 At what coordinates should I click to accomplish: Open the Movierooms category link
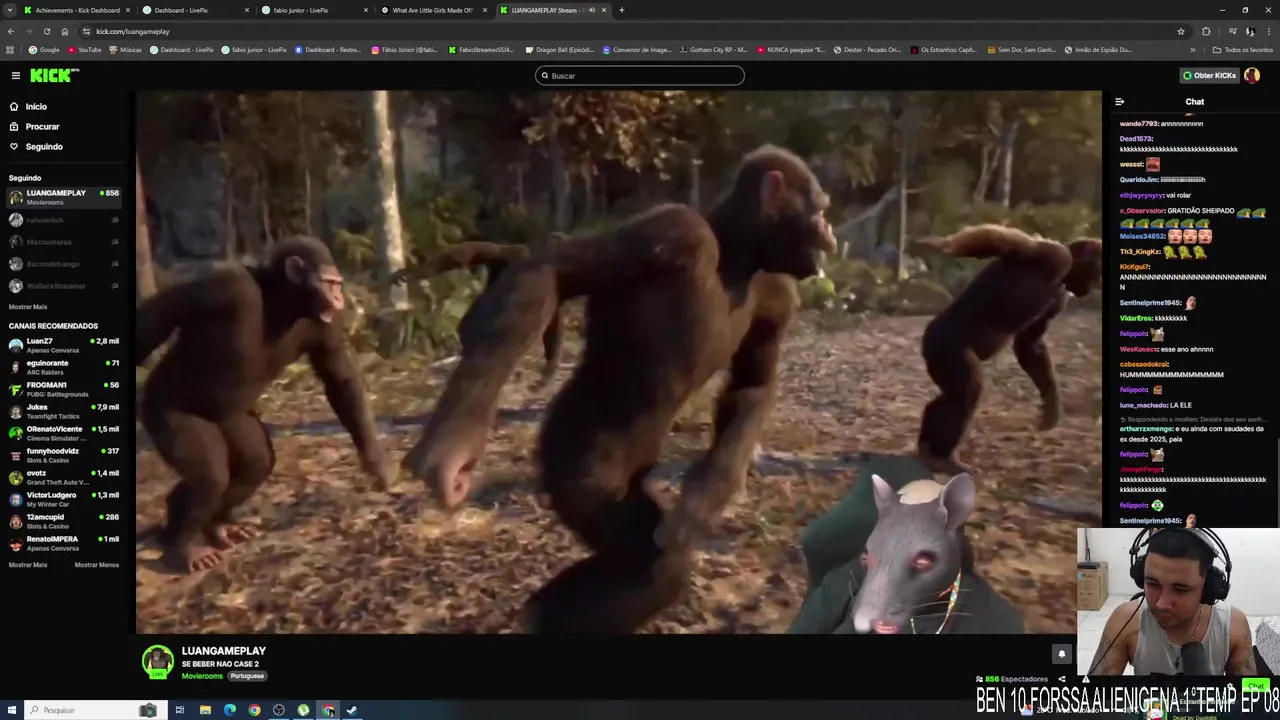point(202,676)
